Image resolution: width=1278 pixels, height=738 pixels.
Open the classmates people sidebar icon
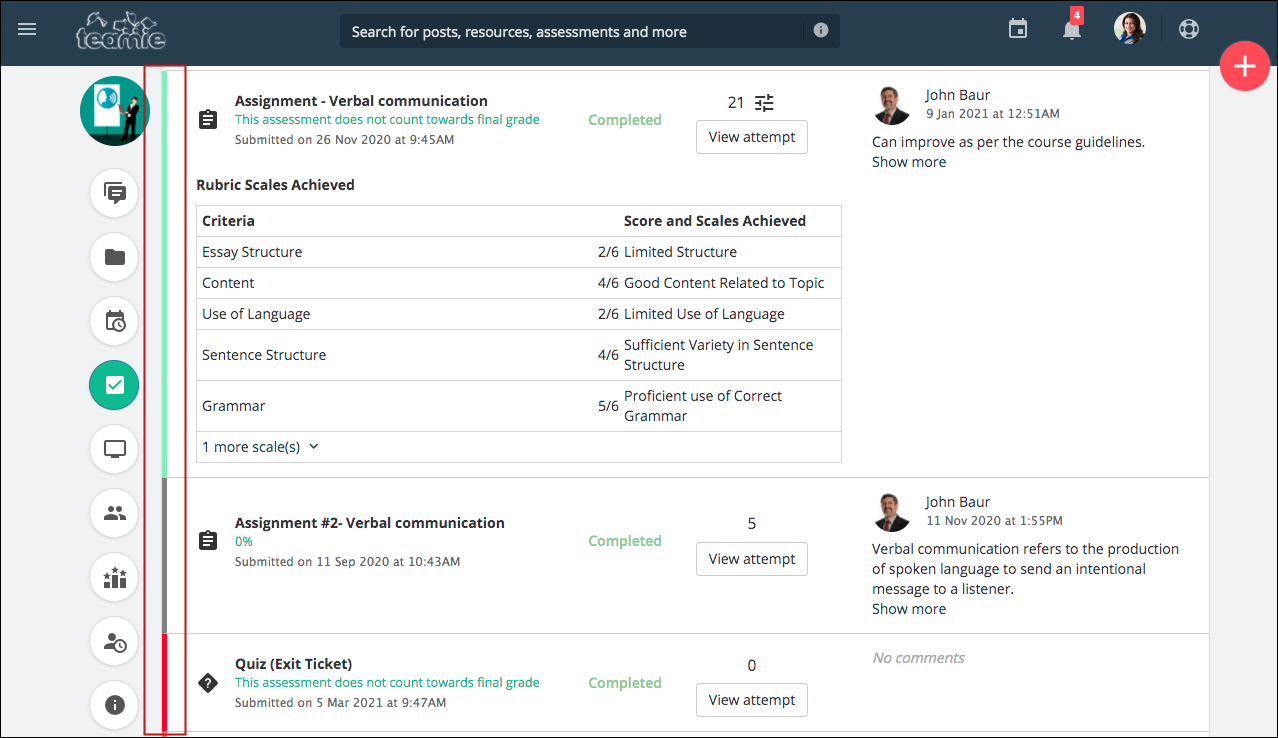pyautogui.click(x=115, y=513)
